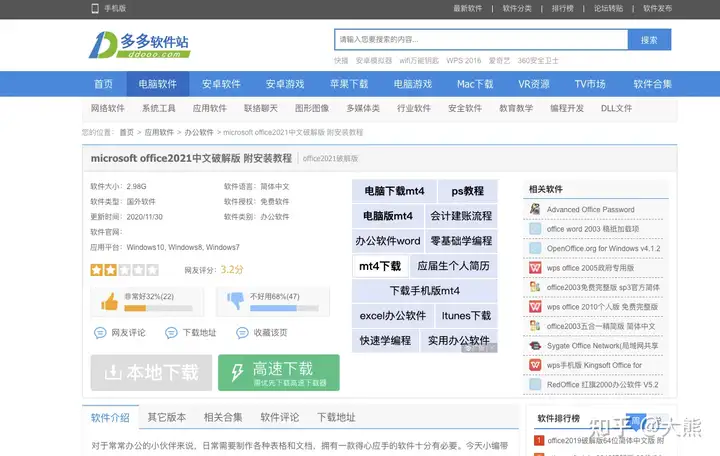Select the 系统工具 subcategory
This screenshot has height=456, width=720.
coord(158,108)
